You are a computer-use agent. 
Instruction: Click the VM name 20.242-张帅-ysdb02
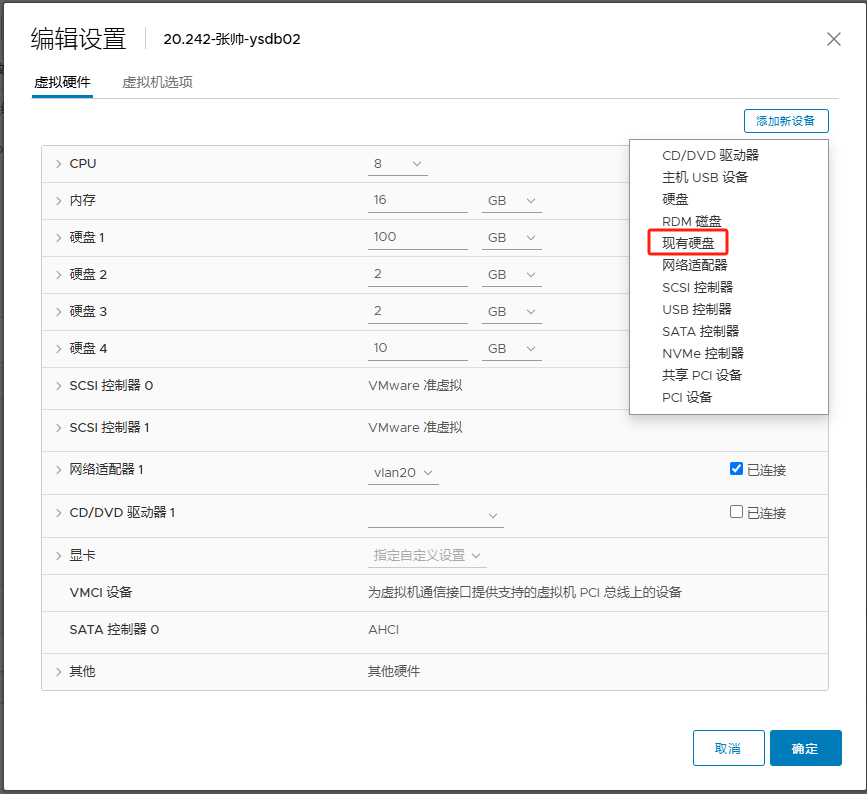232,39
